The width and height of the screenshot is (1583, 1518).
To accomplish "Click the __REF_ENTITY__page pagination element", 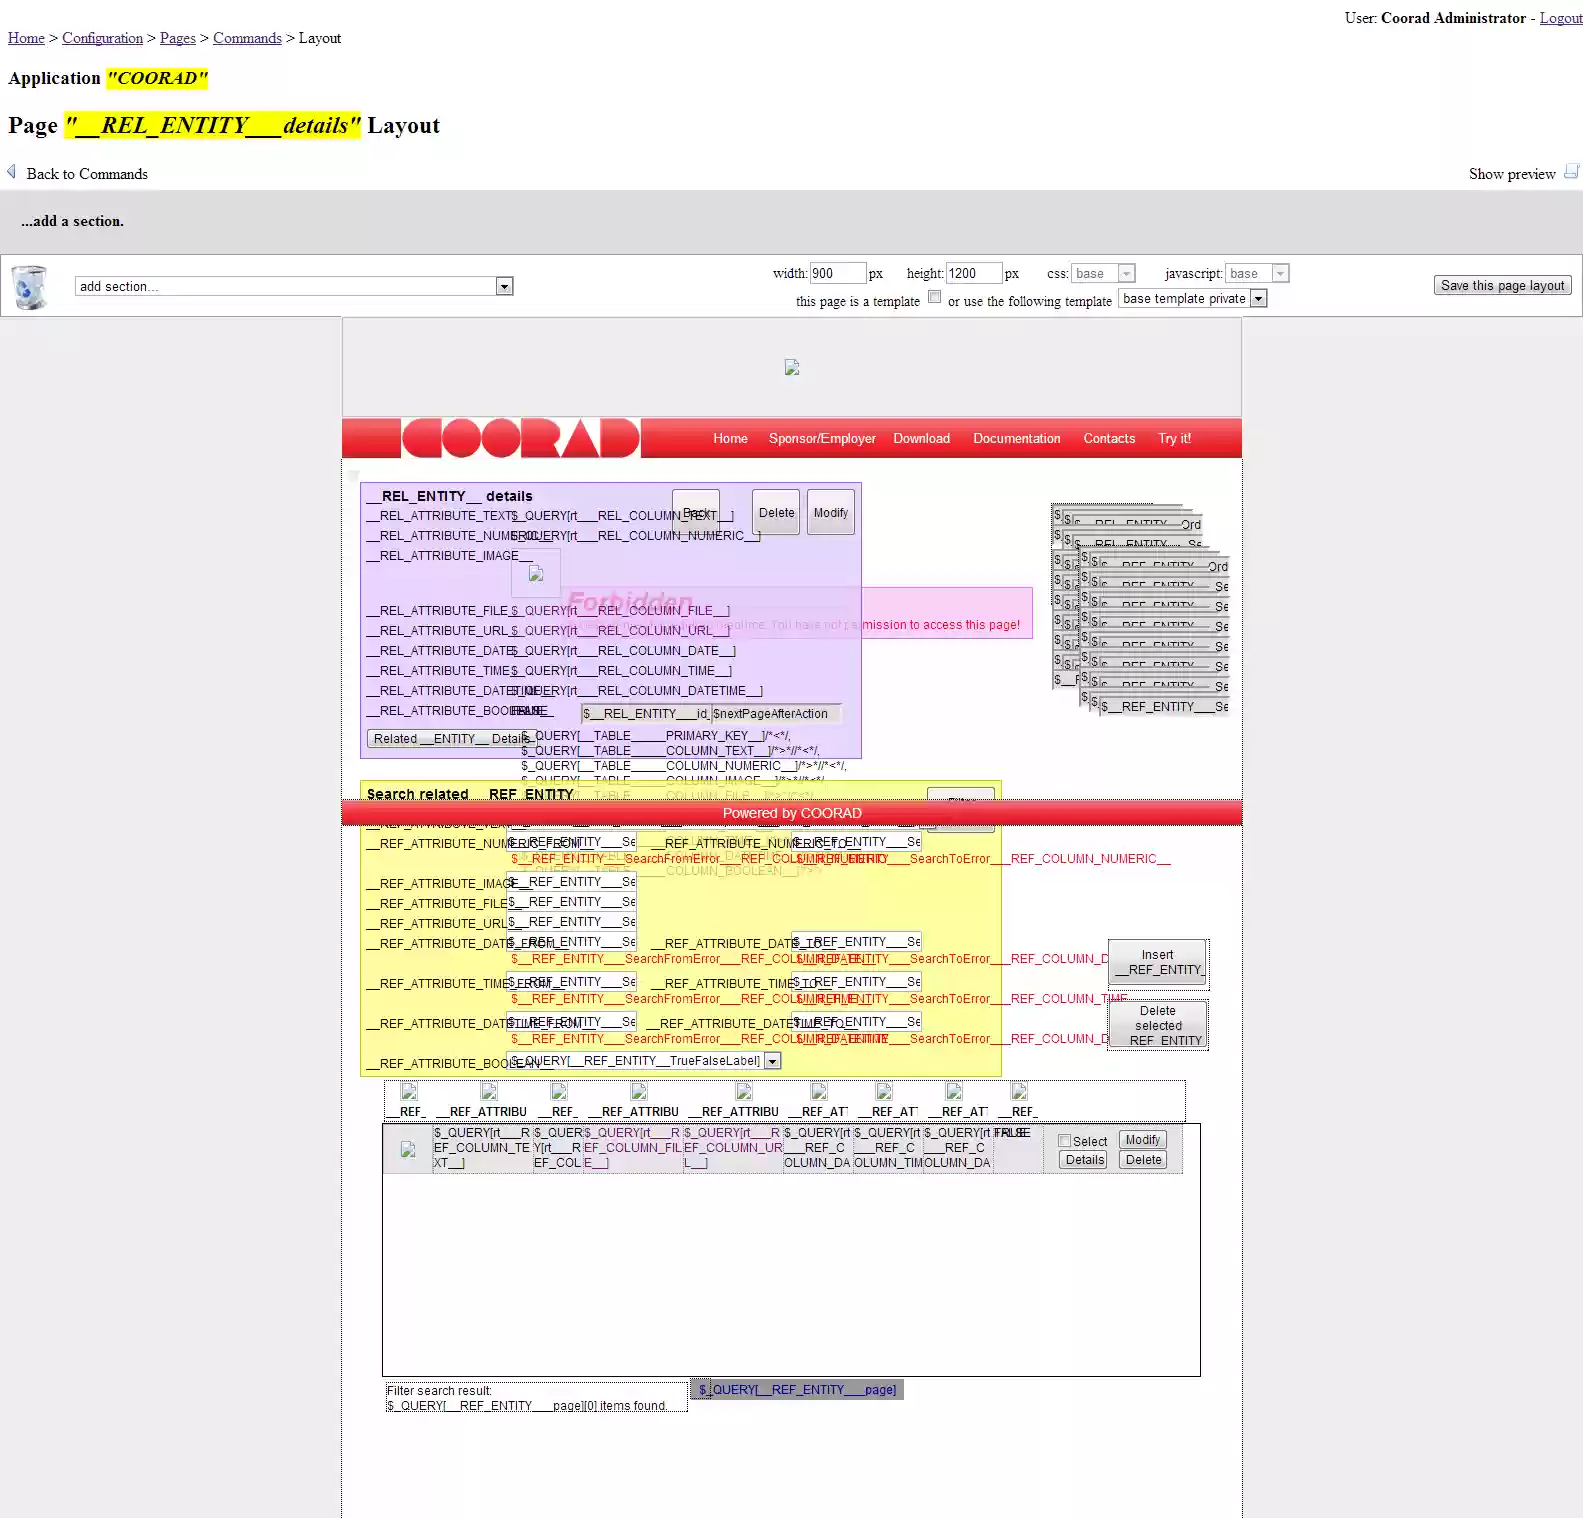I will (797, 1389).
